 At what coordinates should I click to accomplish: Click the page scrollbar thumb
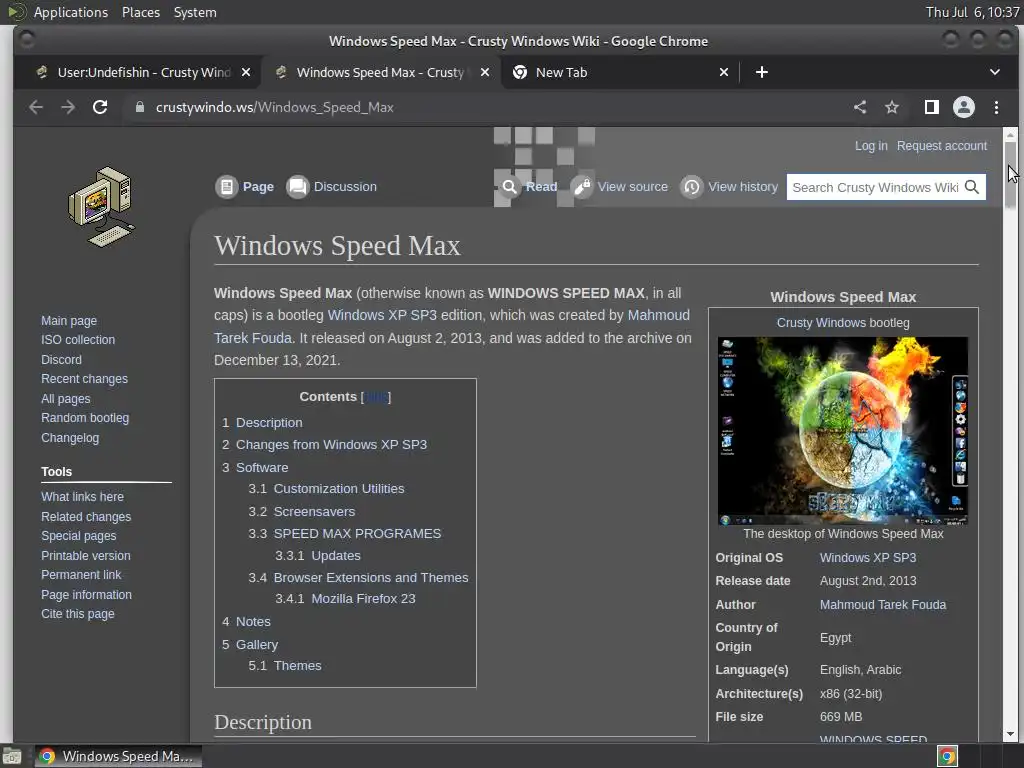pos(1010,174)
